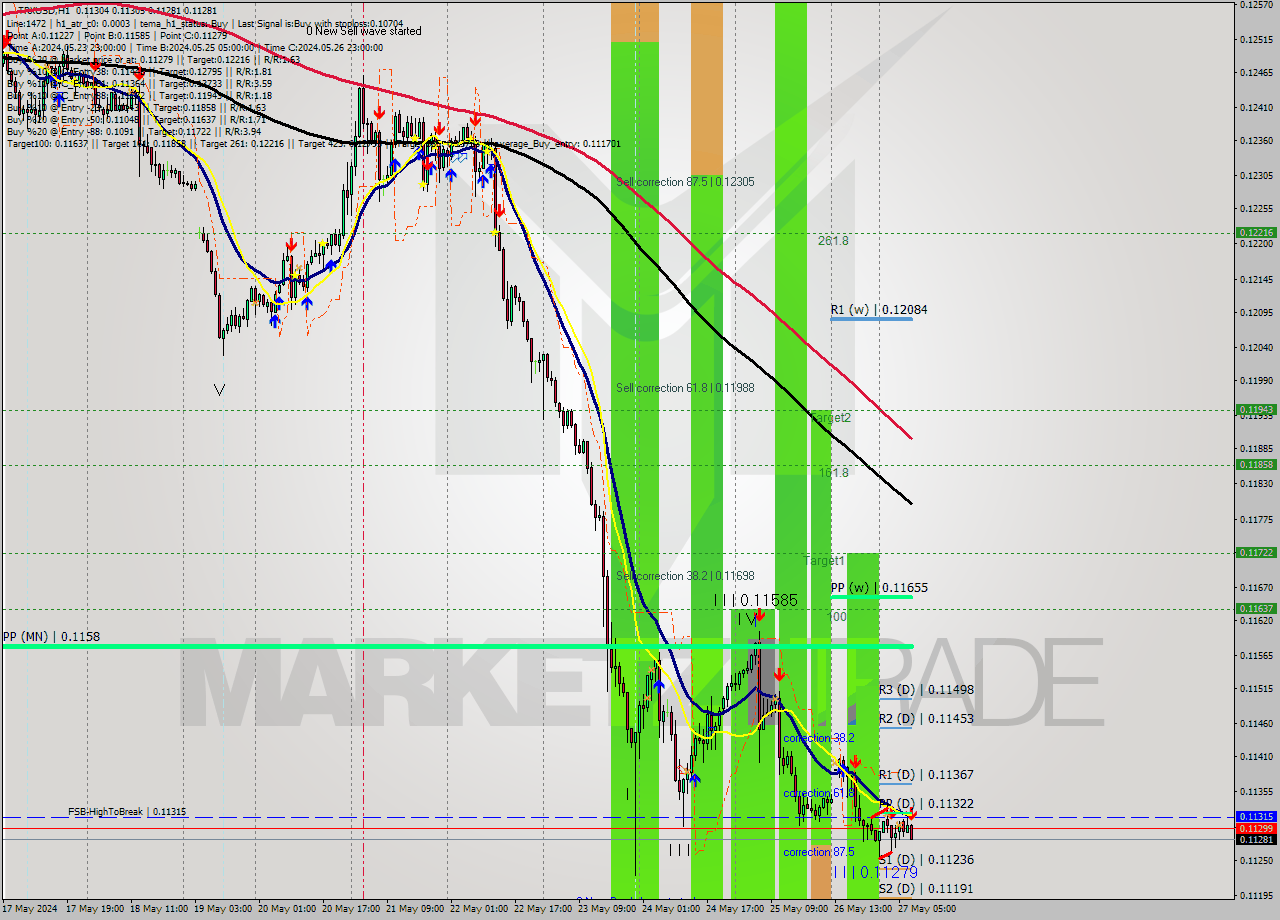The image size is (1280, 920).
Task: Click the red 0.11299 price axis tag
Action: (1256, 828)
